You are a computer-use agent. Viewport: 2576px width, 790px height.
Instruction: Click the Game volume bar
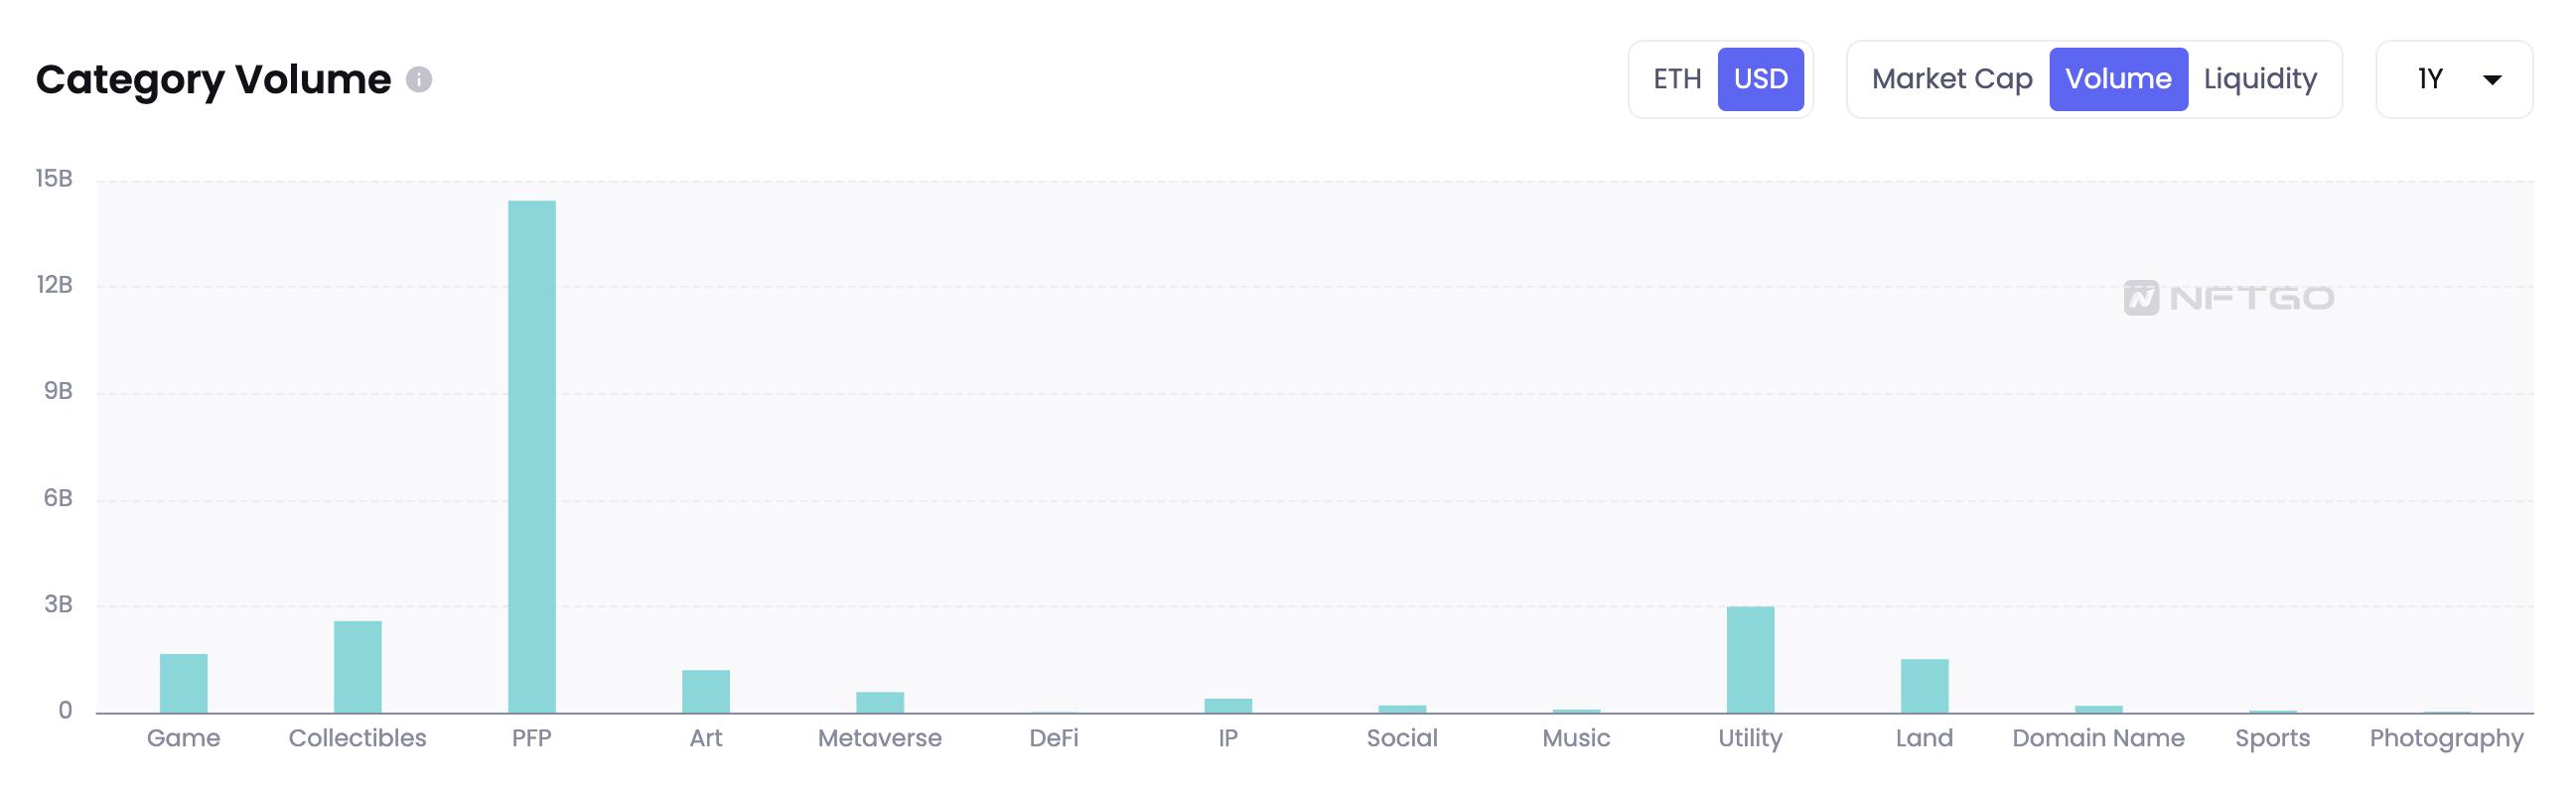coord(184,683)
